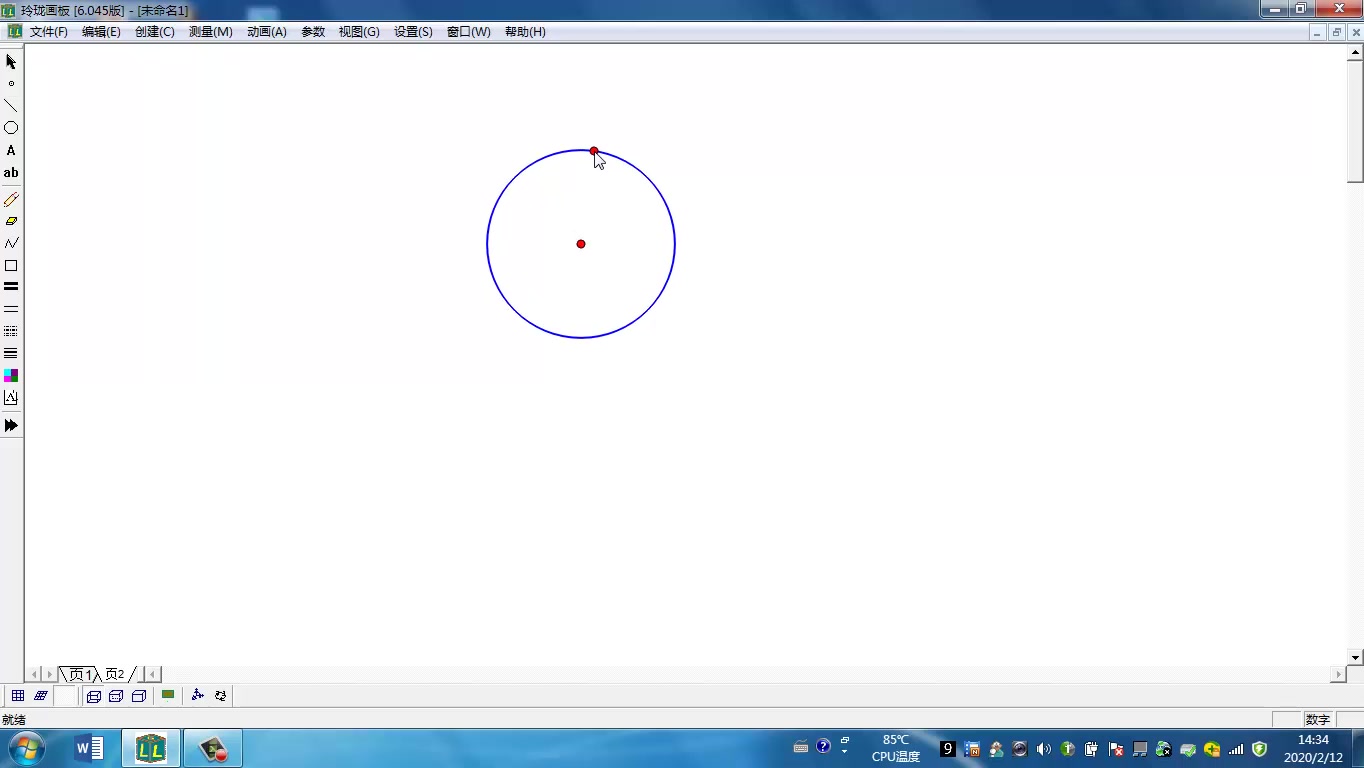Switch to the 页1 tab
Image resolution: width=1364 pixels, height=768 pixels.
pos(80,674)
